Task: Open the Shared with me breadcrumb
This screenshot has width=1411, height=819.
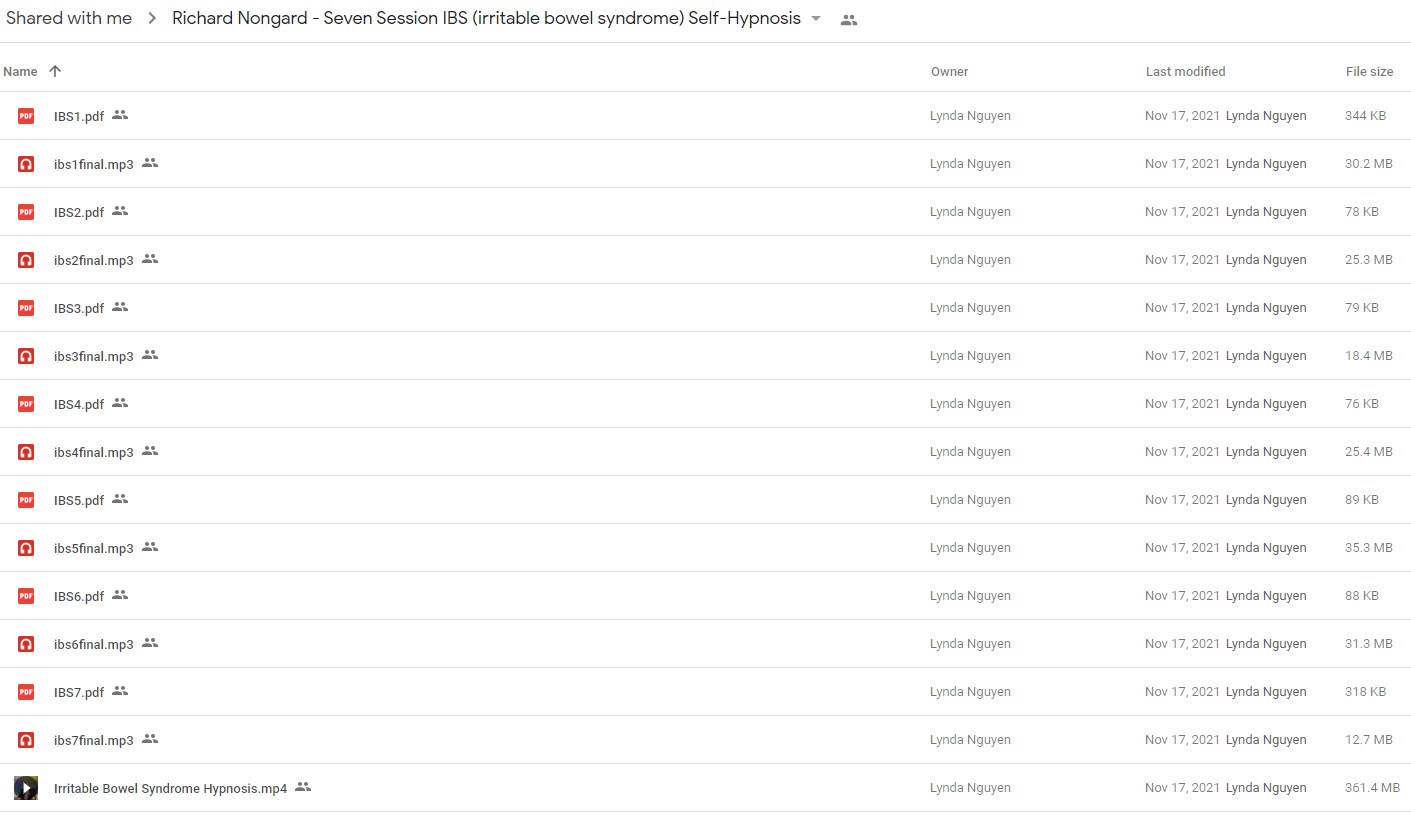Action: [69, 18]
